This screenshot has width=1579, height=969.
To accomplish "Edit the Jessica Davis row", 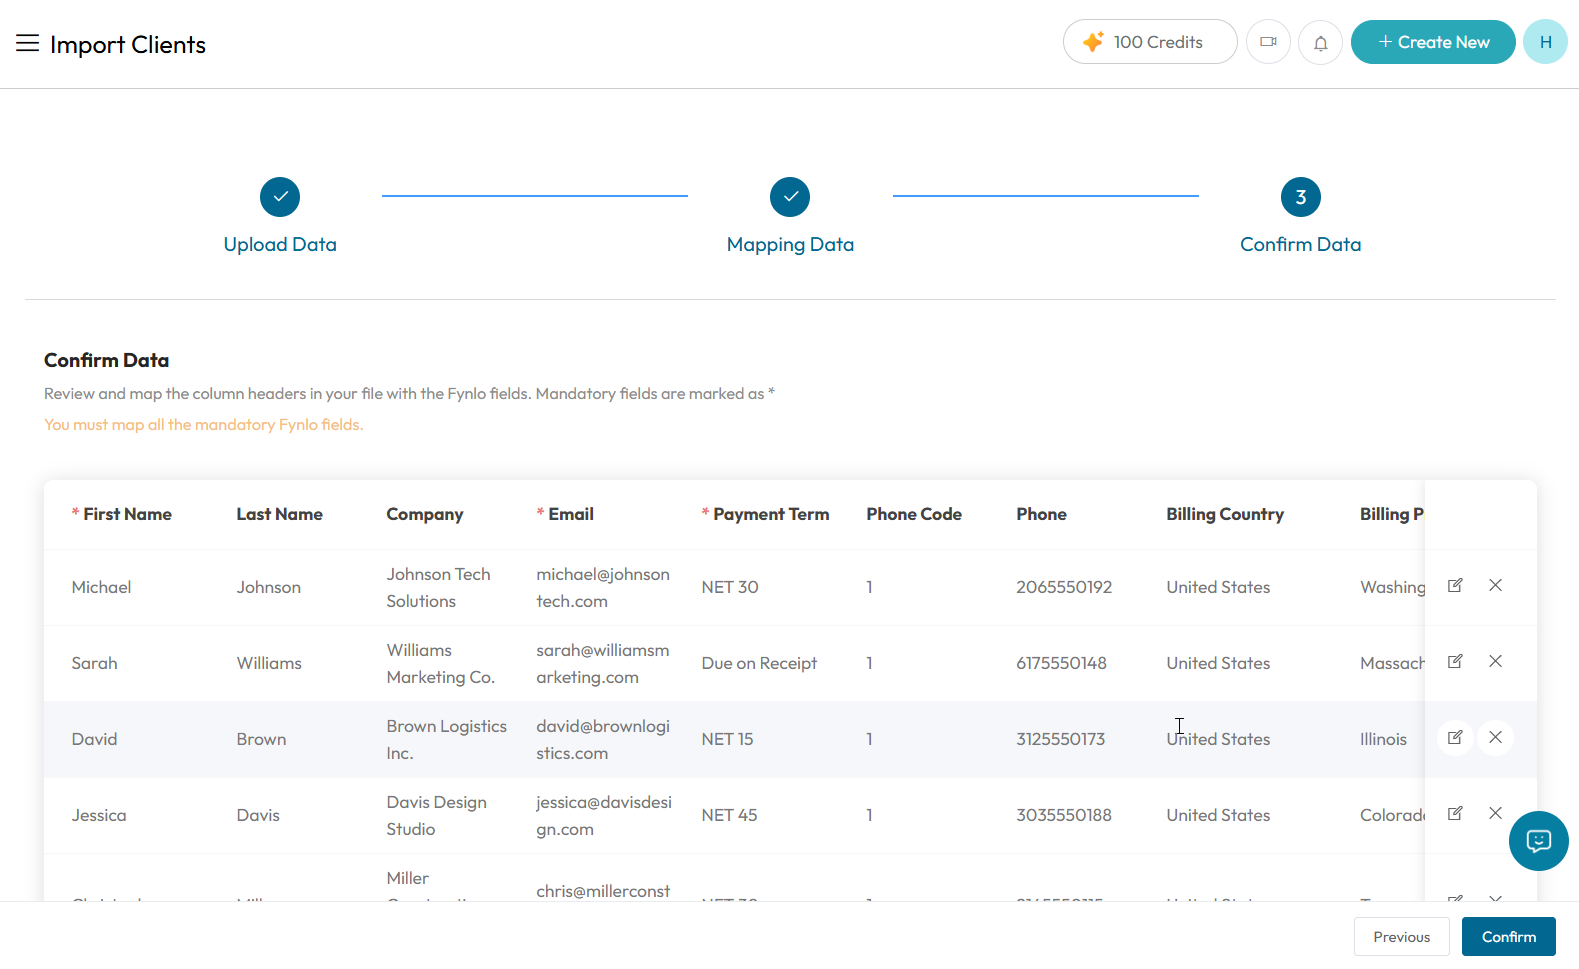I will pyautogui.click(x=1455, y=813).
